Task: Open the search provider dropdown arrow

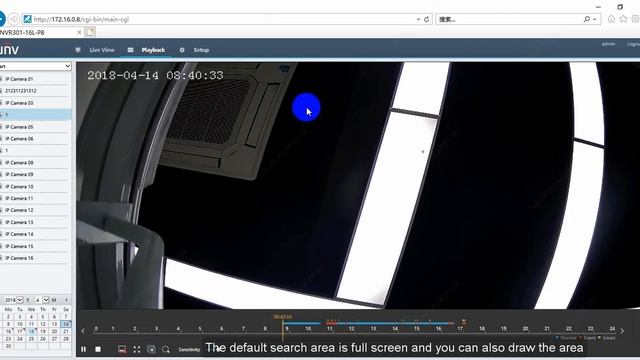Action: tap(595, 19)
